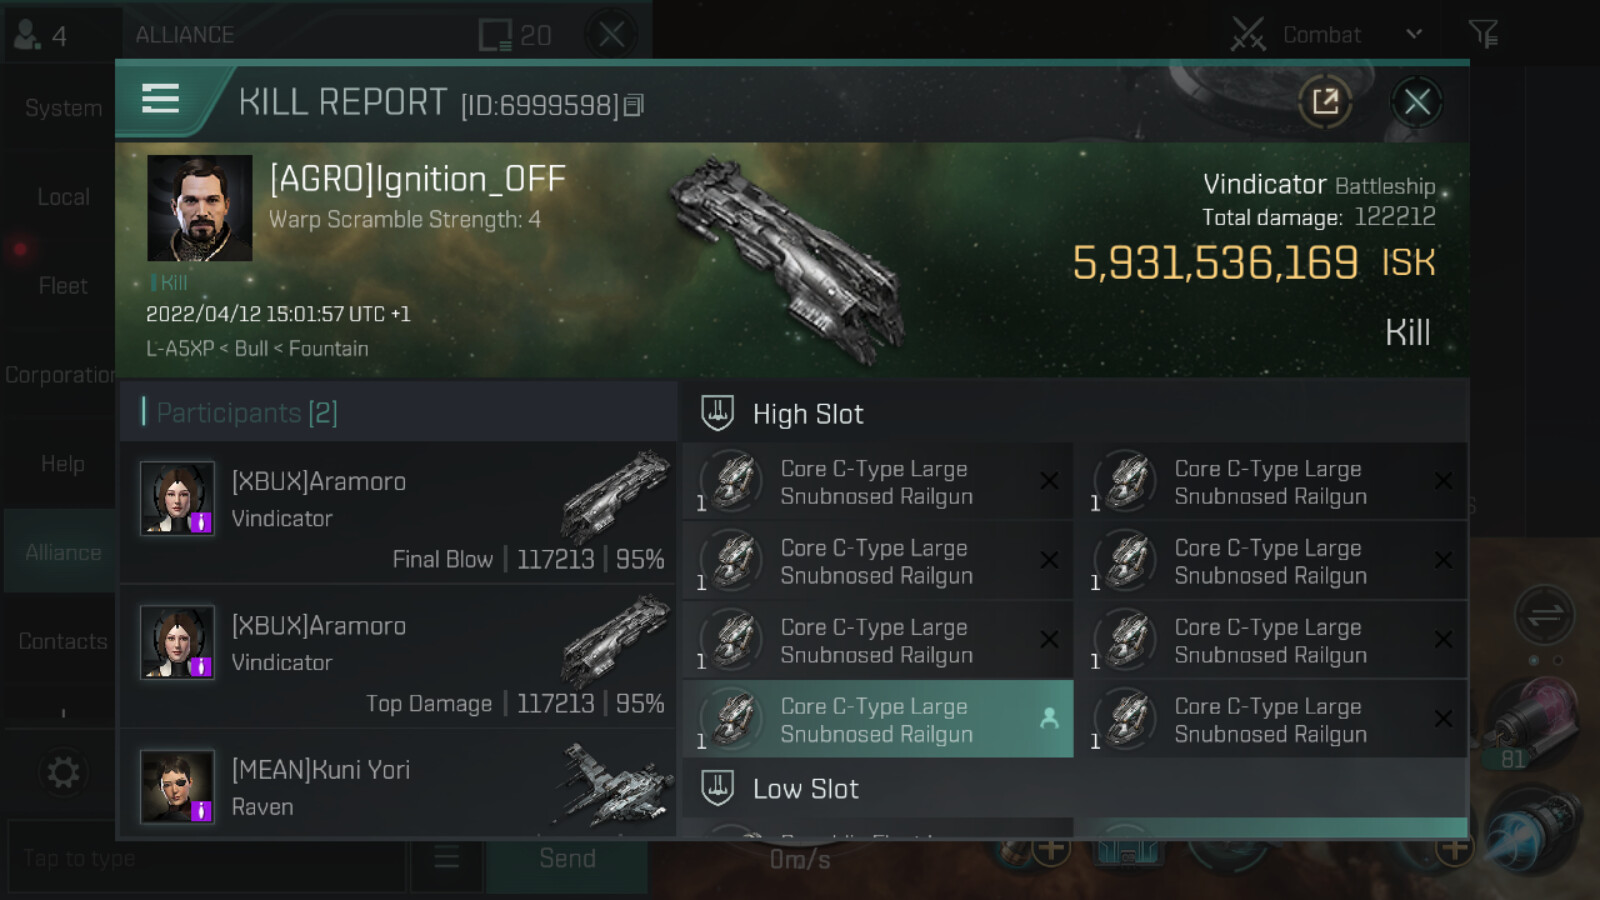Share the kill report via export icon
Image resolution: width=1600 pixels, height=900 pixels.
pyautogui.click(x=1325, y=101)
